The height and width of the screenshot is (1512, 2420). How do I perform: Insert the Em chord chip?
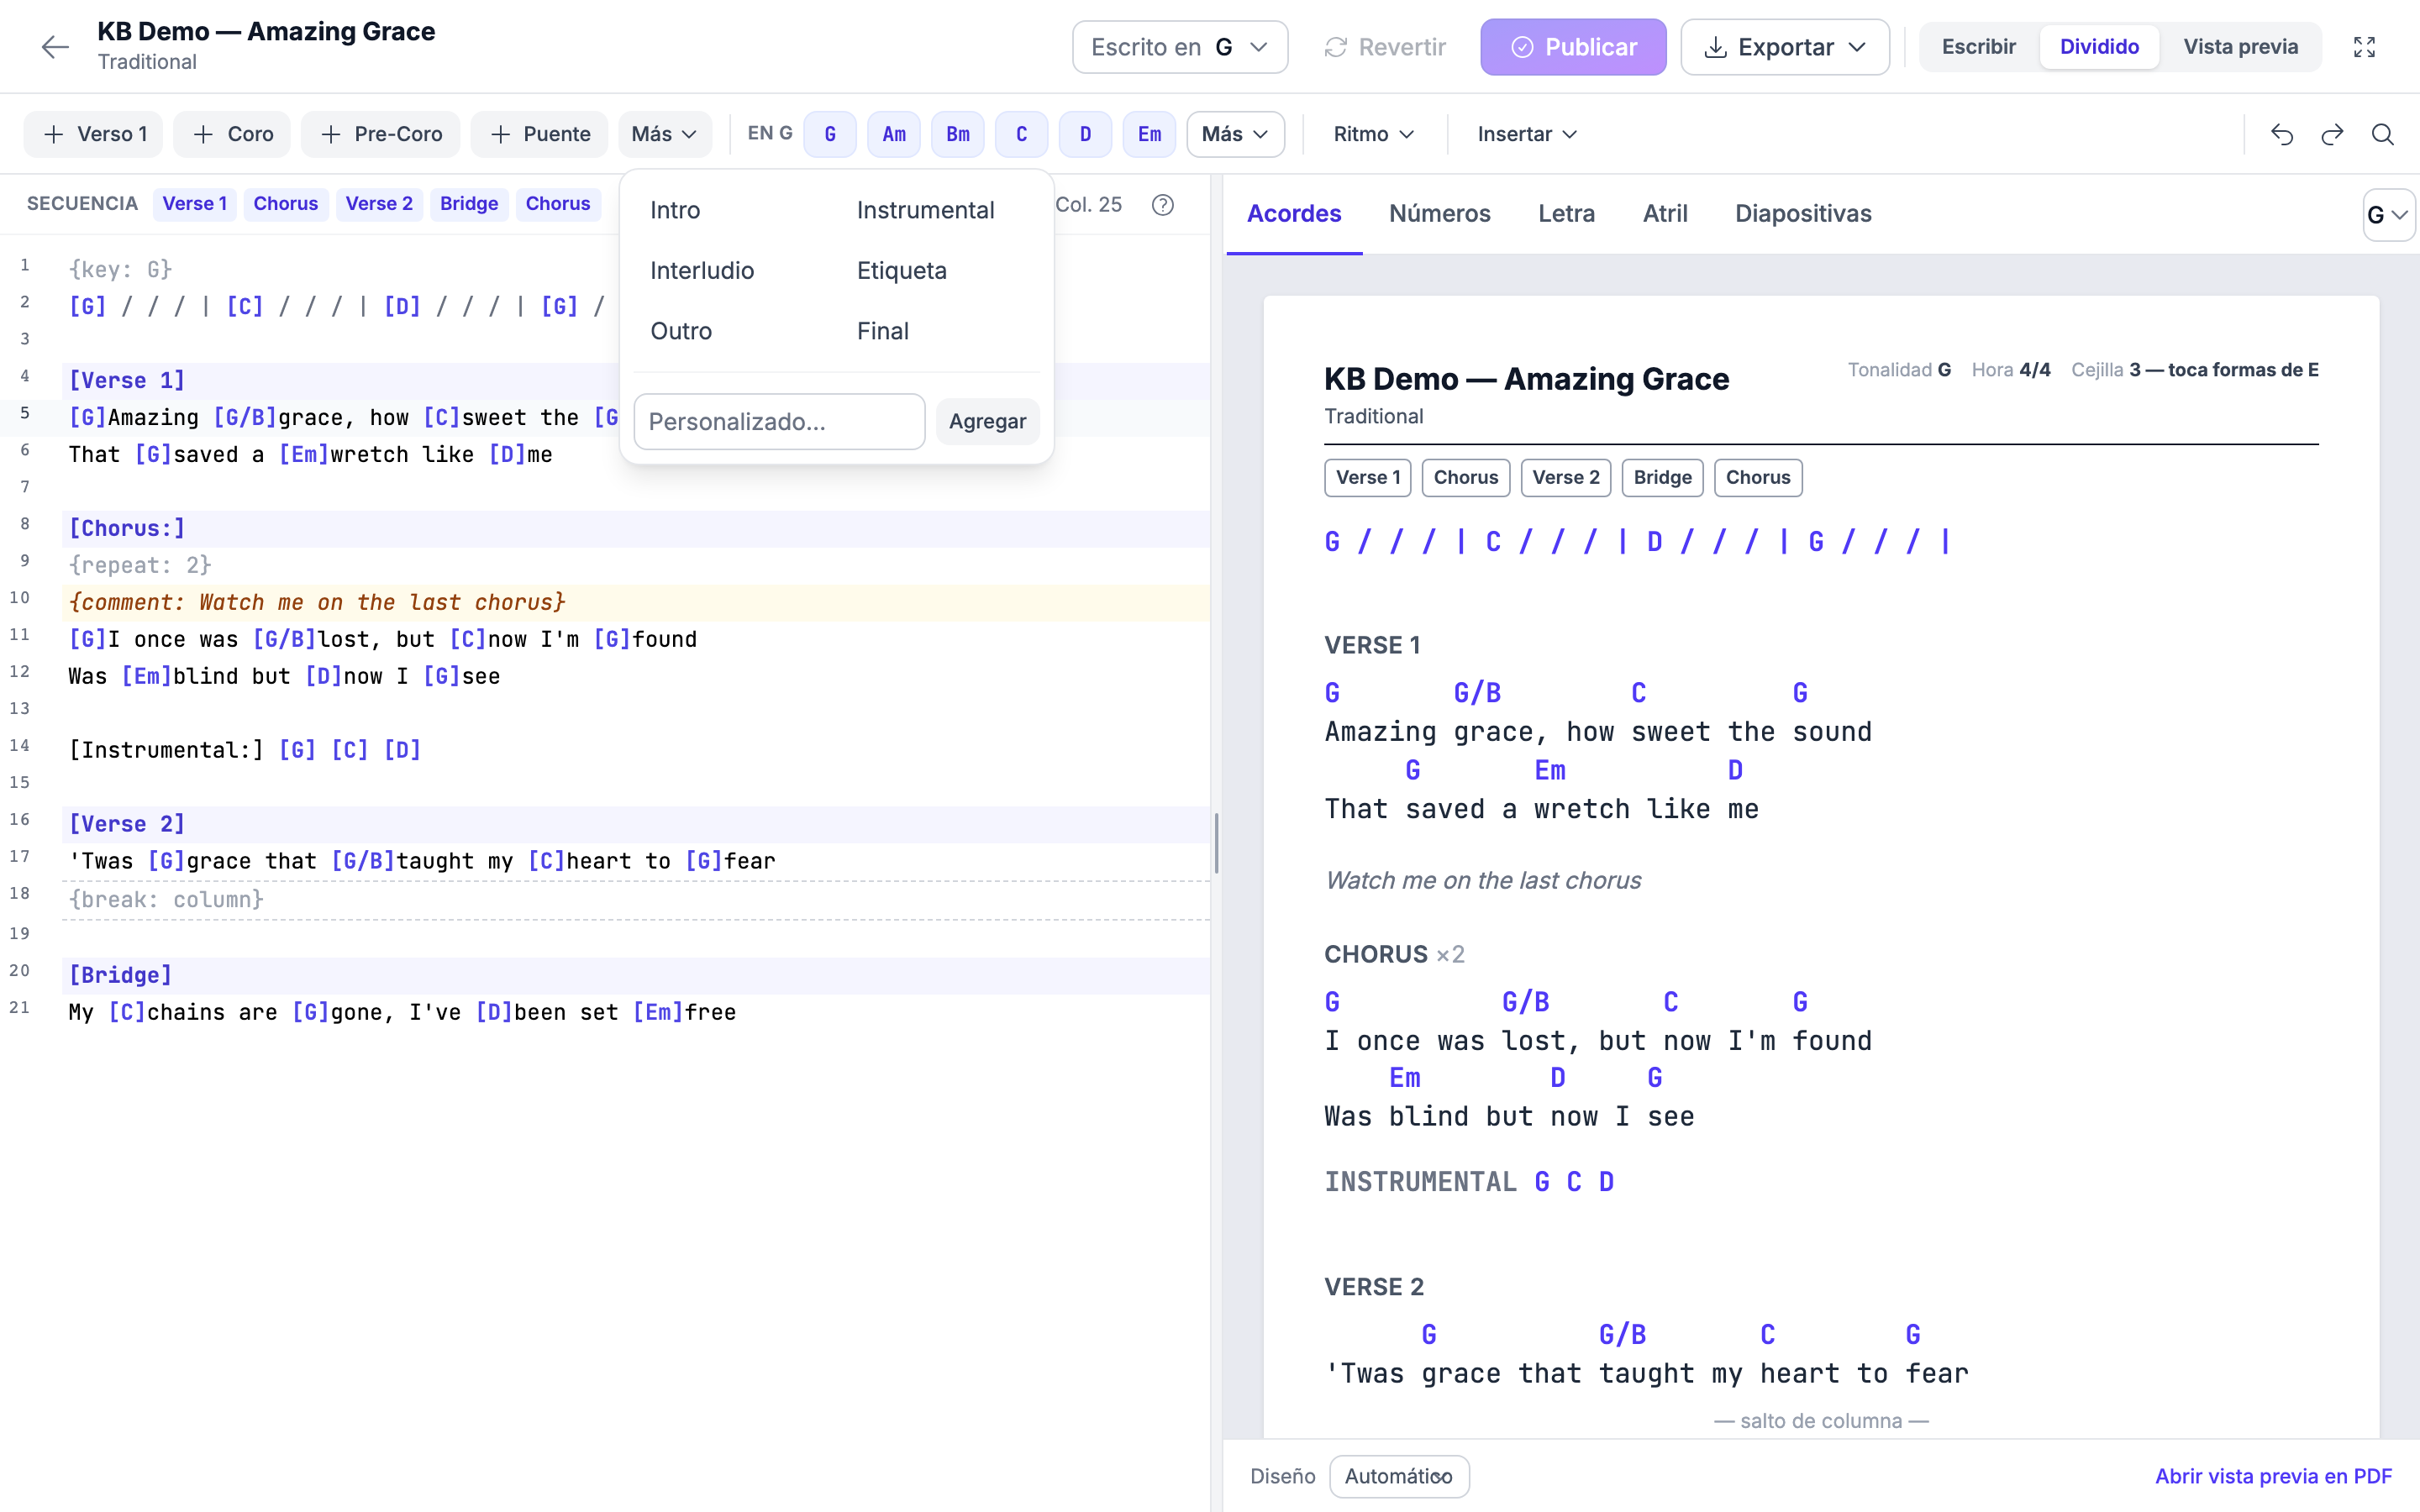coord(1149,134)
